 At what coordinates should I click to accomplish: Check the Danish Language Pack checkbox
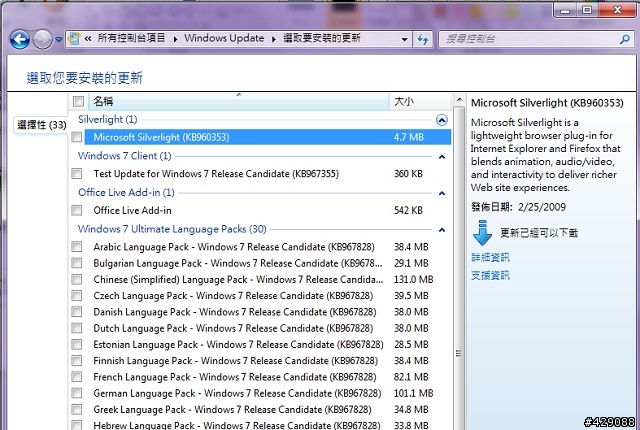(x=77, y=312)
